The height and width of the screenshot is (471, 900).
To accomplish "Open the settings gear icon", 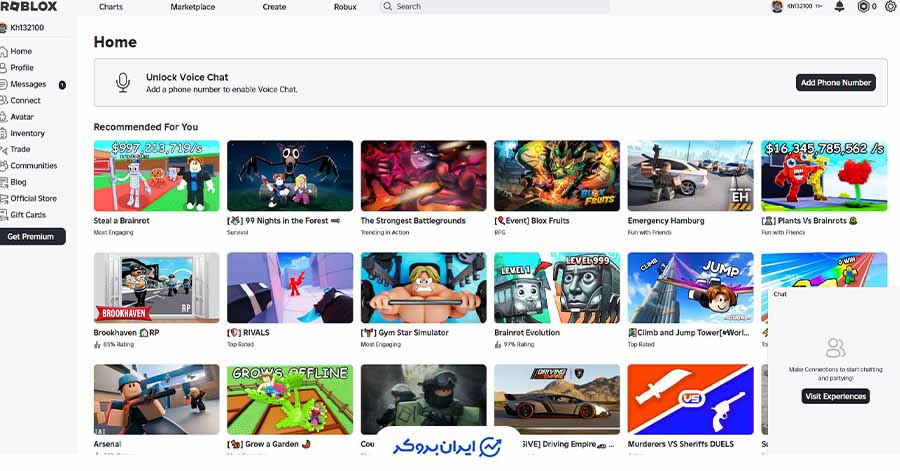I will pos(890,7).
